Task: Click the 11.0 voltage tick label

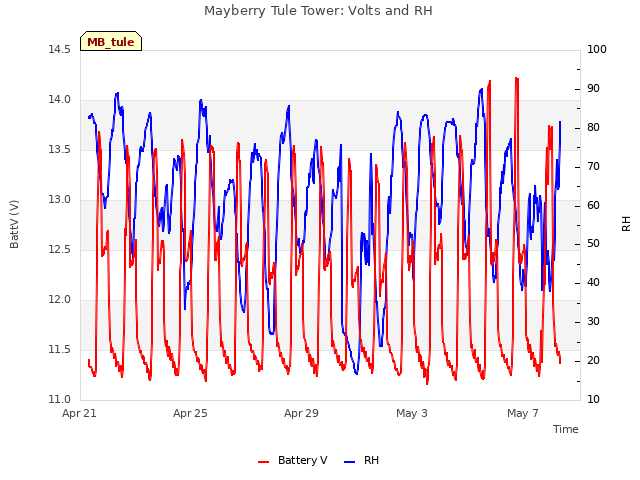Action: coord(60,399)
